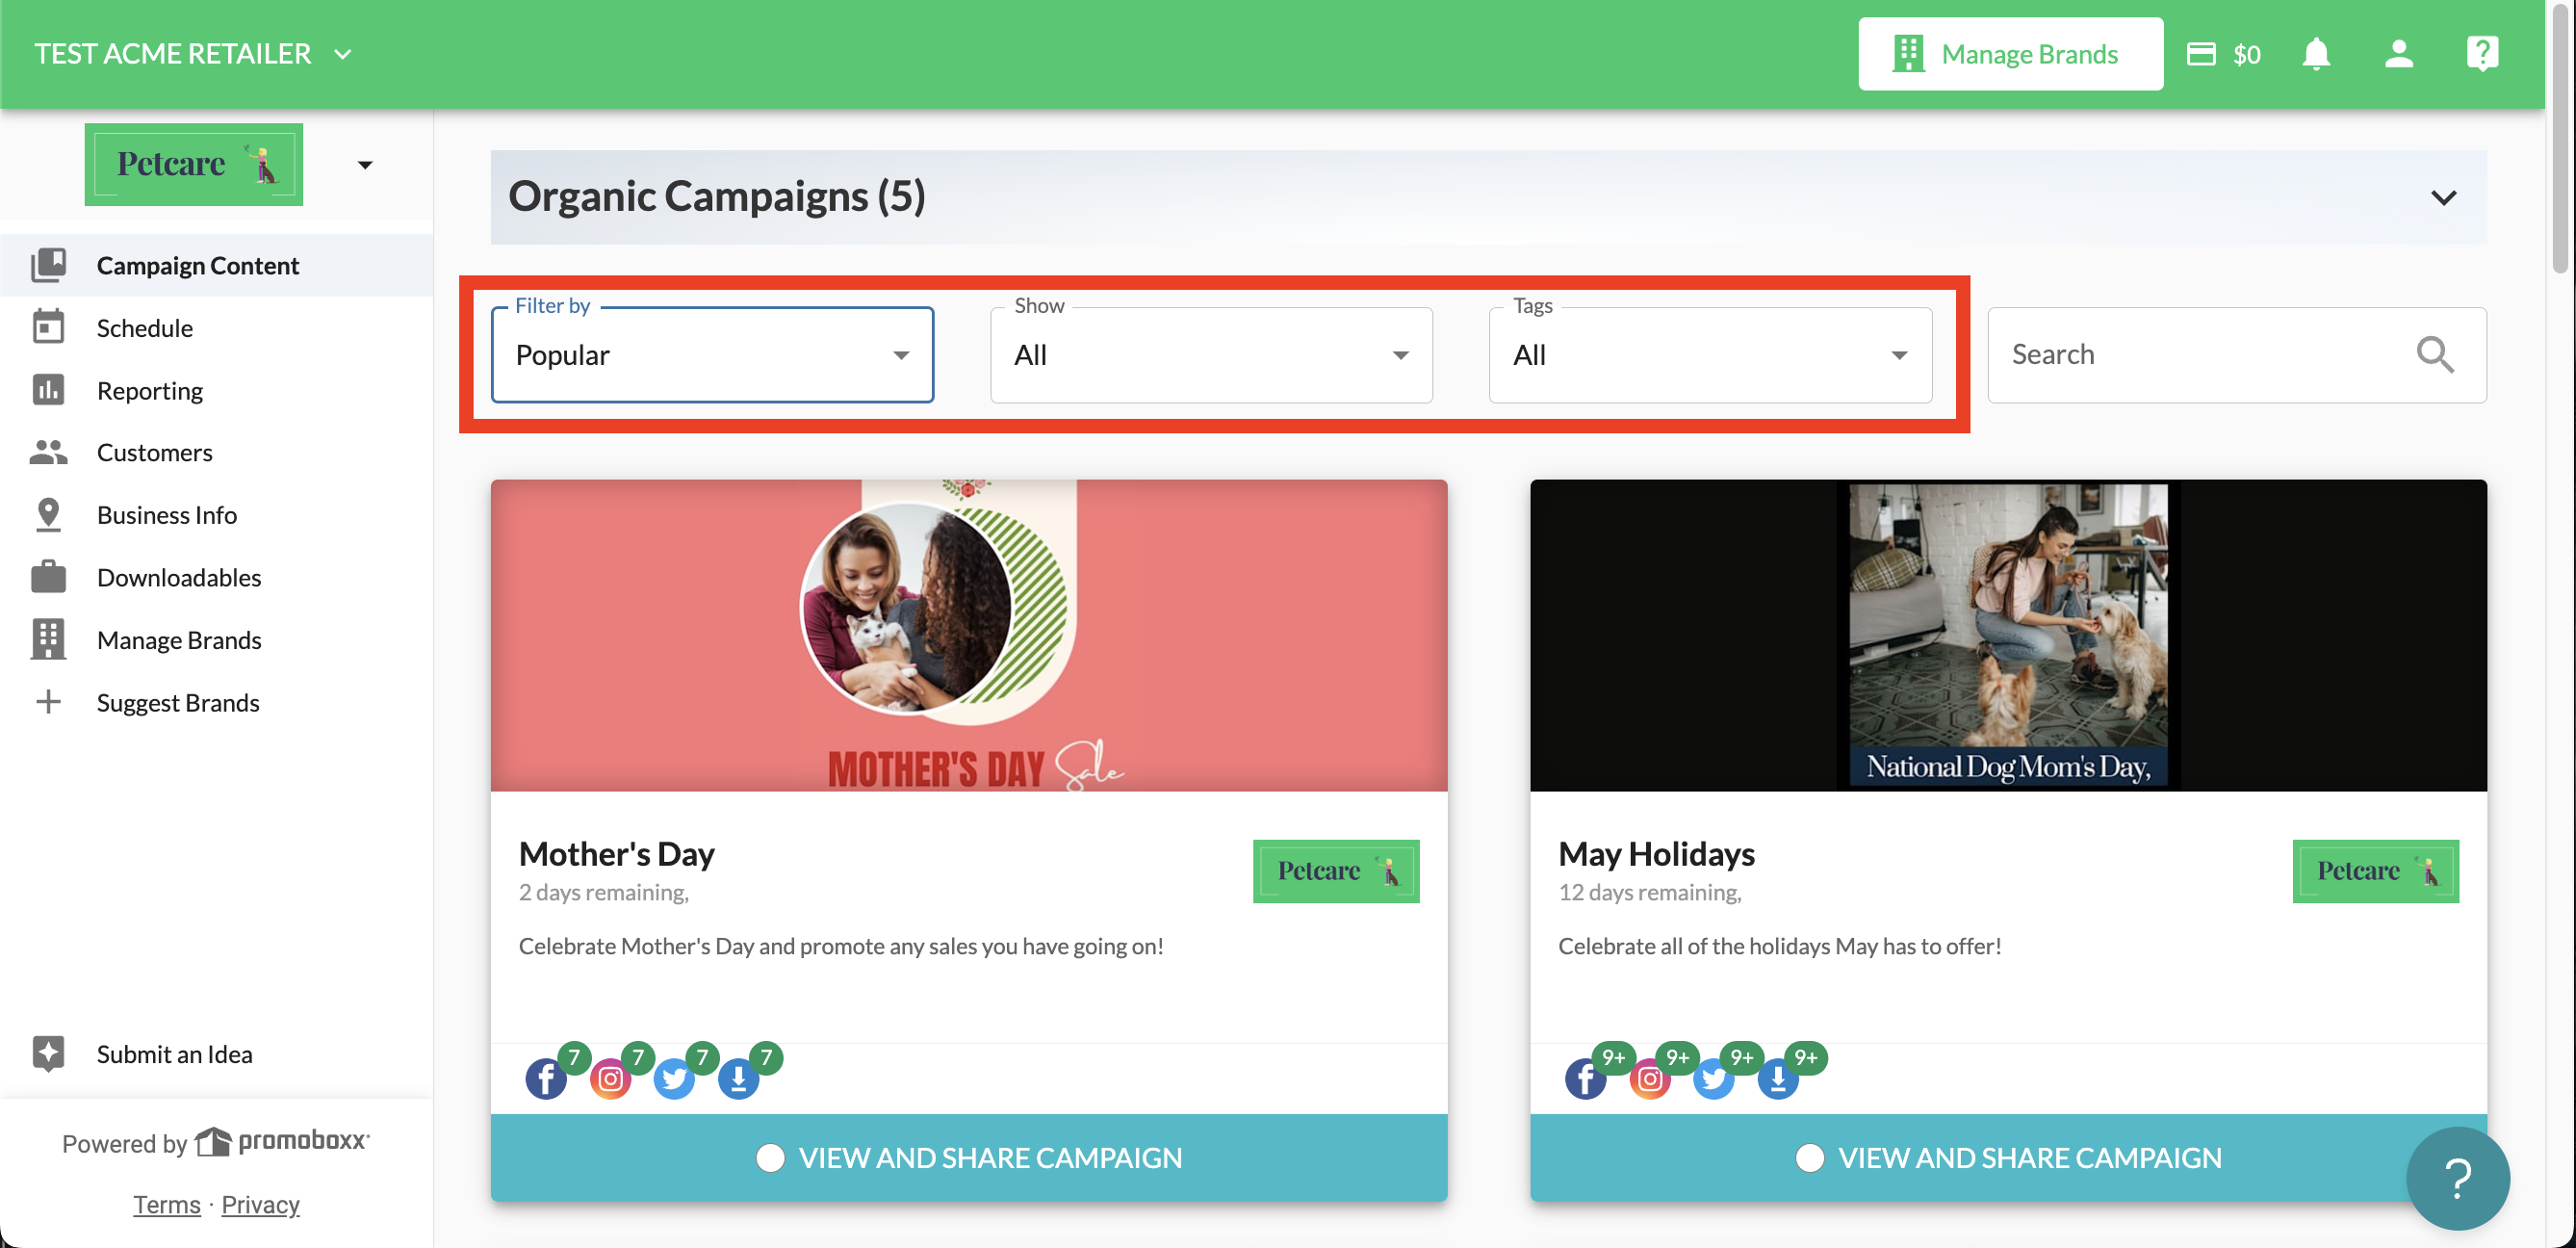Click the May Holidays campaign title
The width and height of the screenshot is (2576, 1248).
[x=1656, y=853]
